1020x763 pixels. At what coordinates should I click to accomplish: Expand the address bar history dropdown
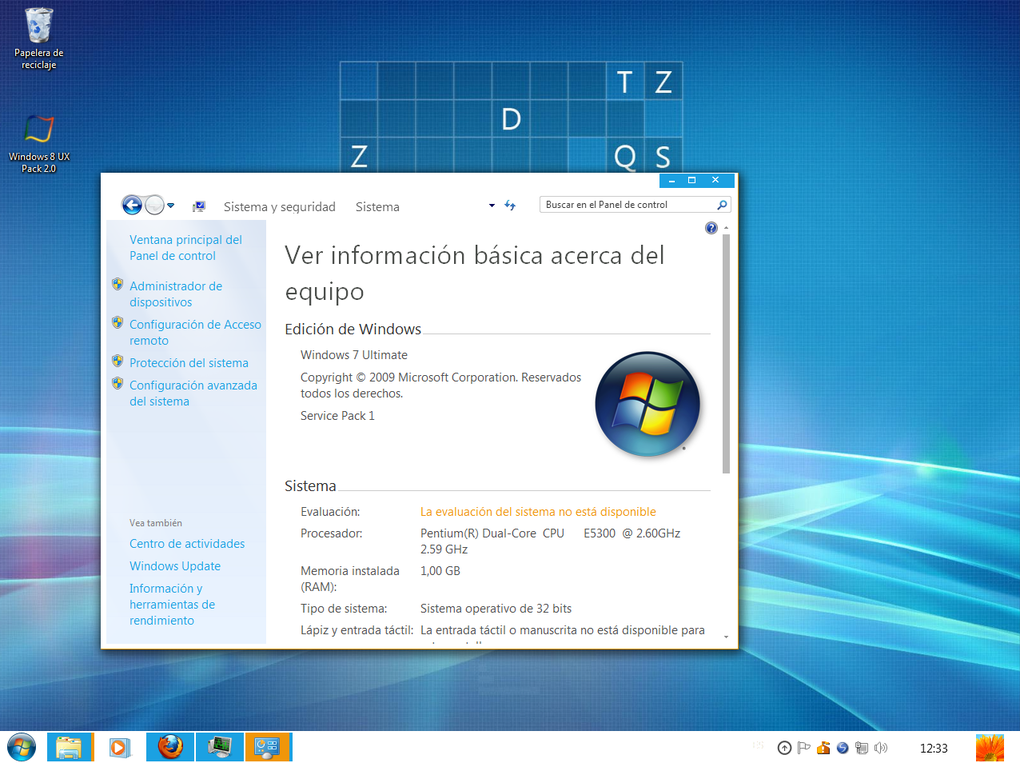pyautogui.click(x=492, y=206)
